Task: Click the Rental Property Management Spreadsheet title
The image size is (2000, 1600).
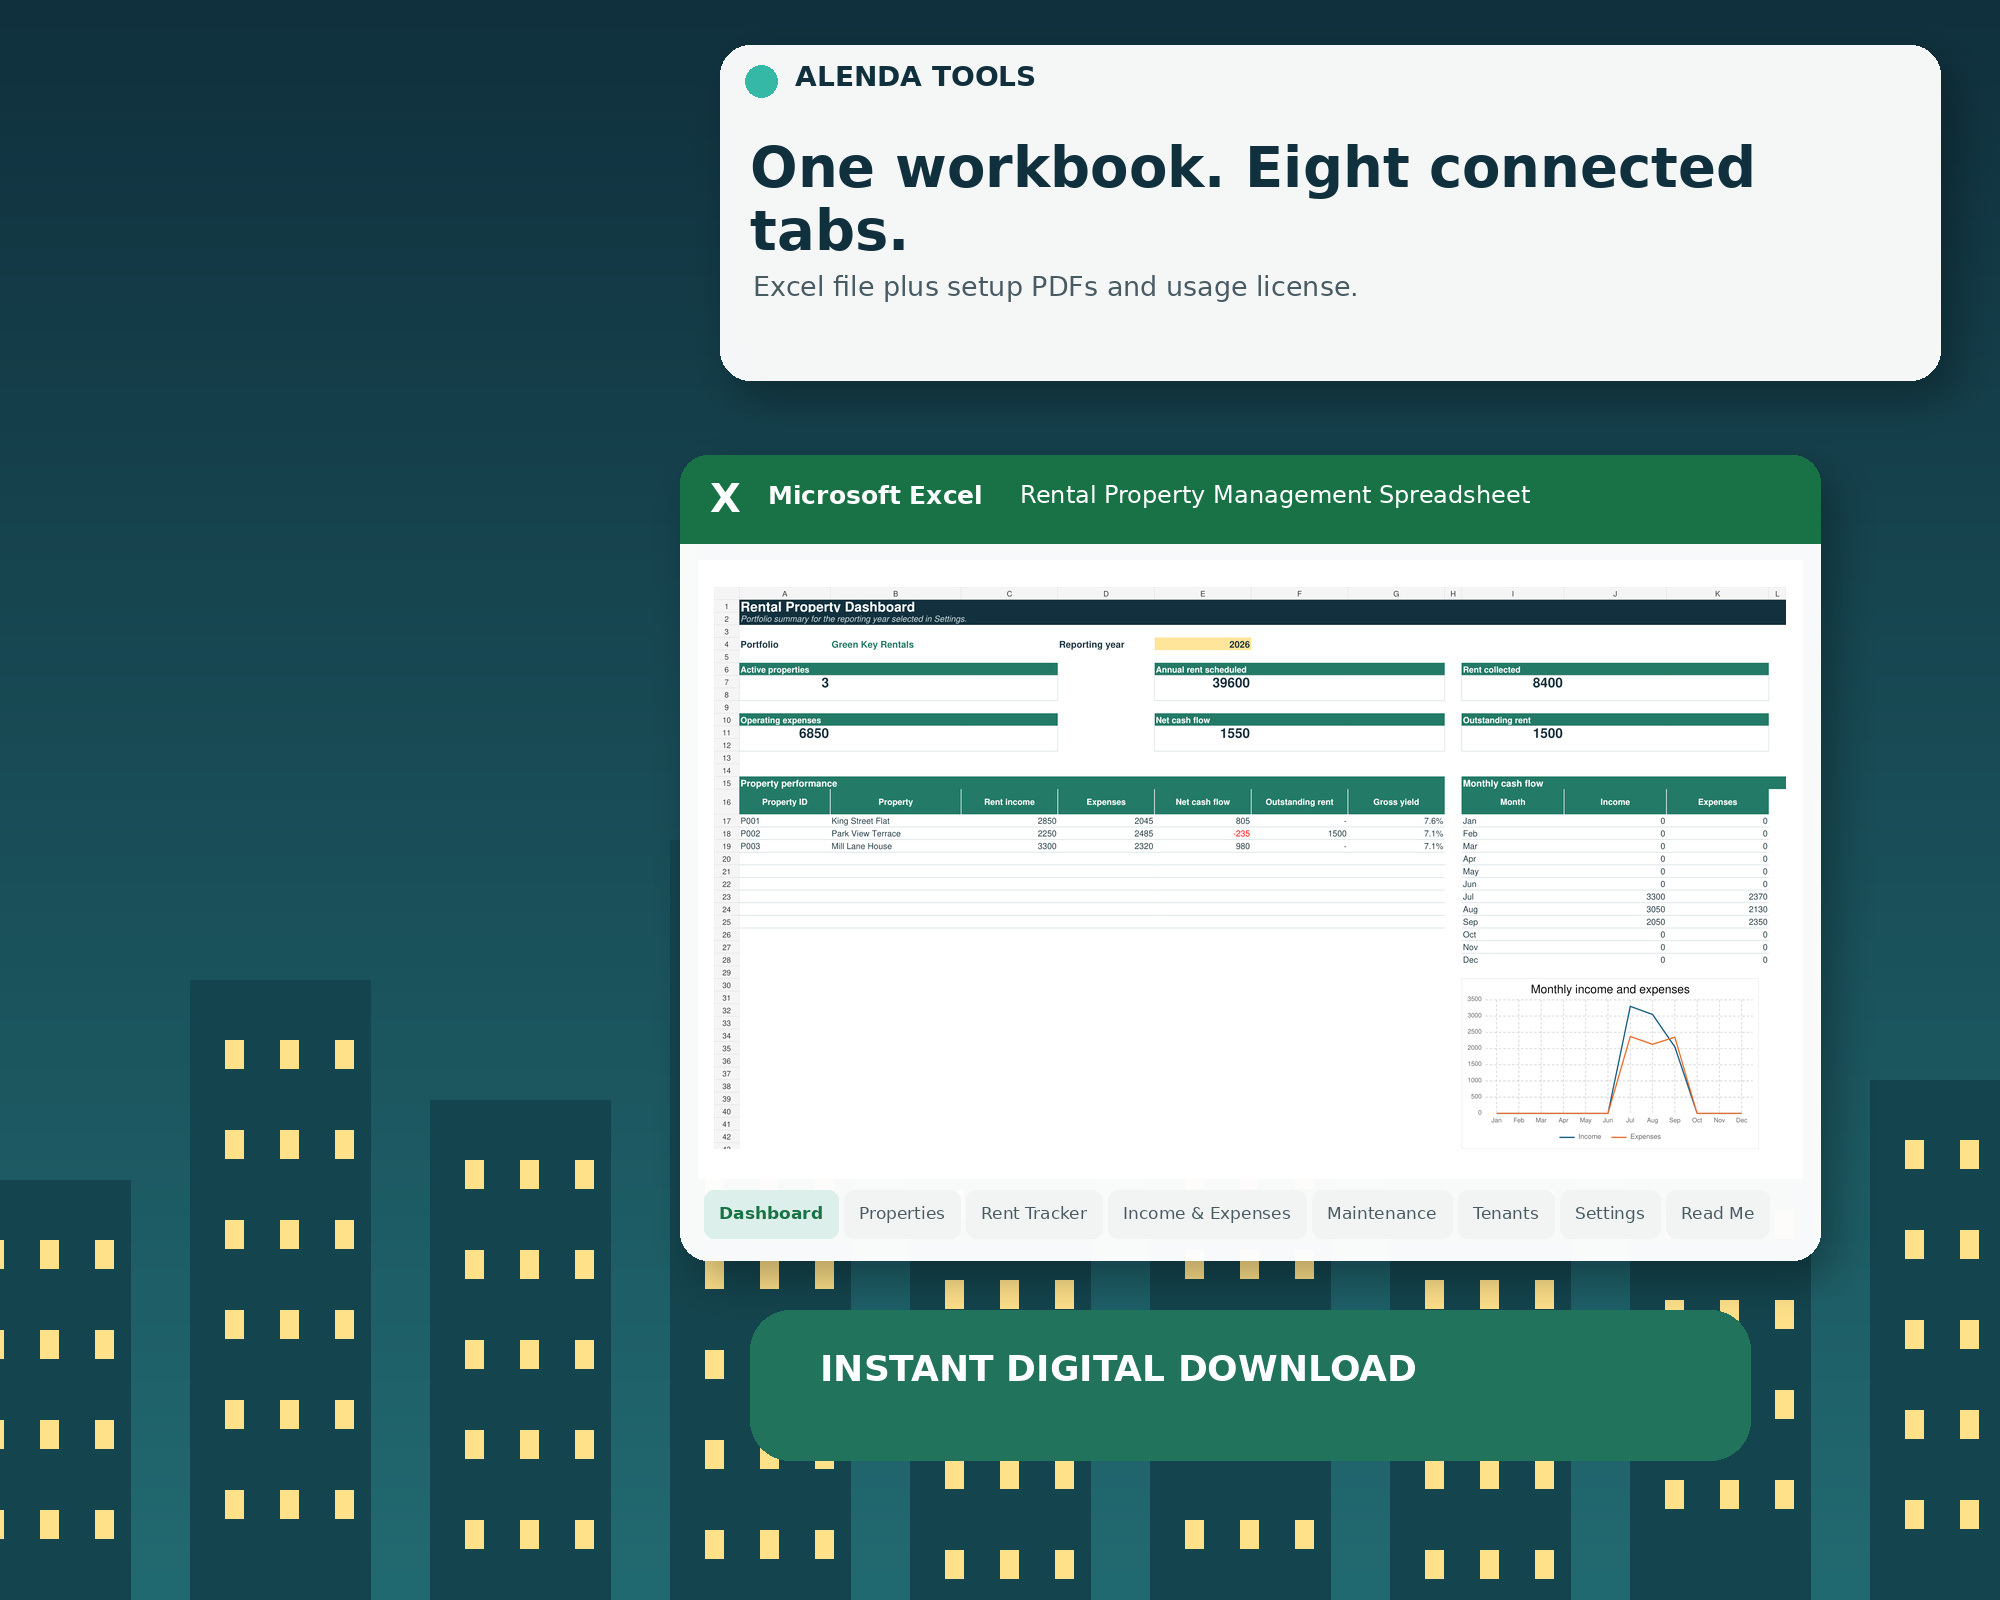Action: (x=1275, y=496)
